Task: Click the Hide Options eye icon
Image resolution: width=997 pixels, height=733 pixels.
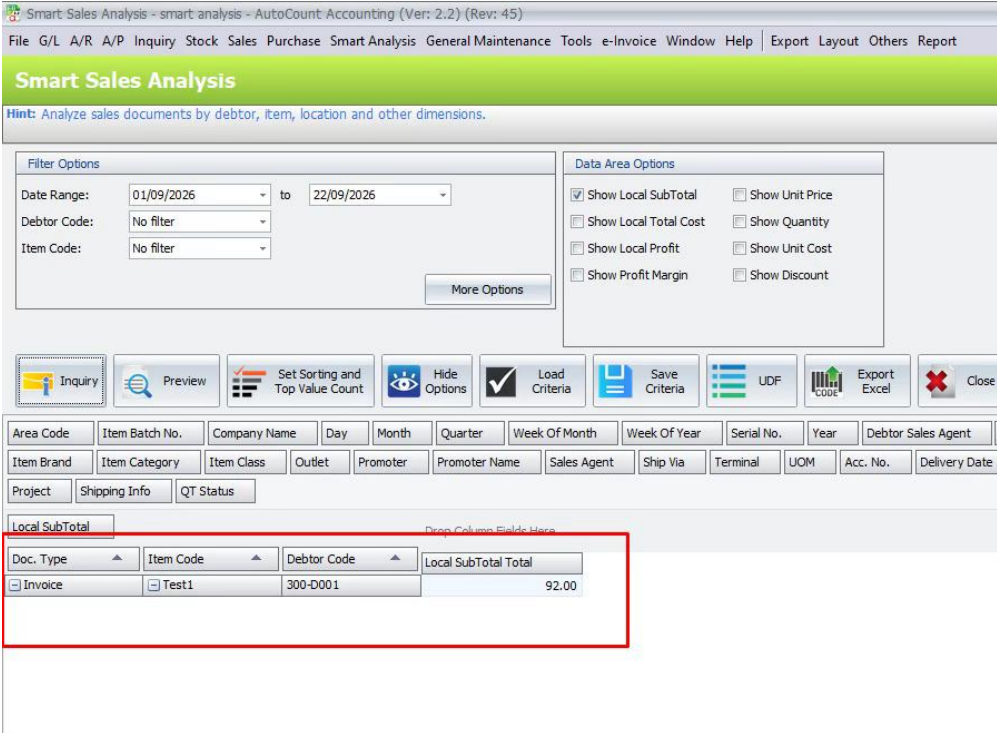Action: (404, 381)
